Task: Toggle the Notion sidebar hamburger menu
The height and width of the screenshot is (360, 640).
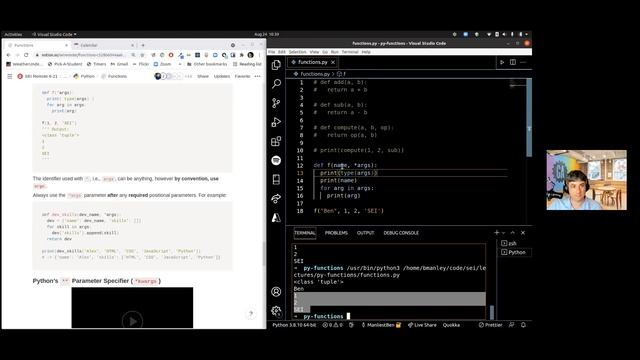Action: (9, 76)
